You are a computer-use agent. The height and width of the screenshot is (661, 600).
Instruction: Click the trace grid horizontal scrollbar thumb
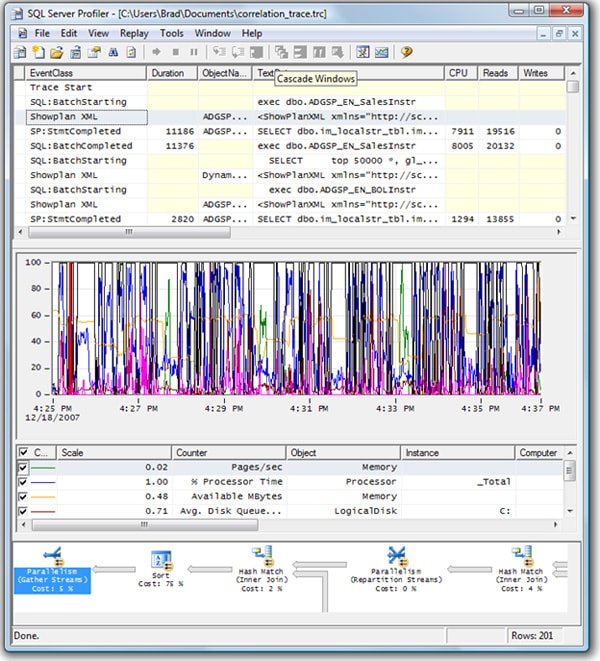click(129, 232)
